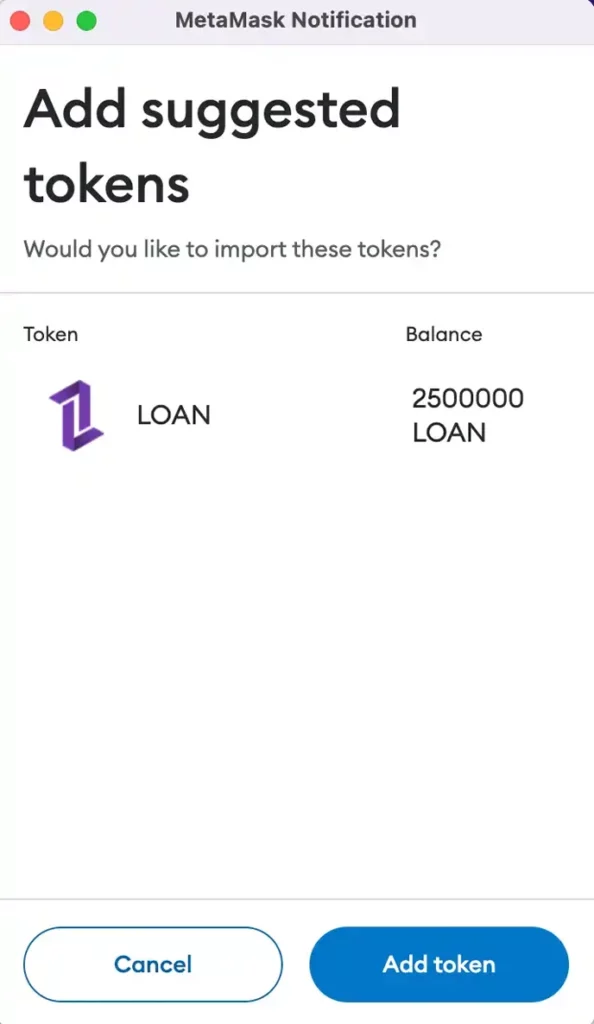Viewport: 594px width, 1024px height.
Task: Click the Balance column header
Action: [x=444, y=334]
